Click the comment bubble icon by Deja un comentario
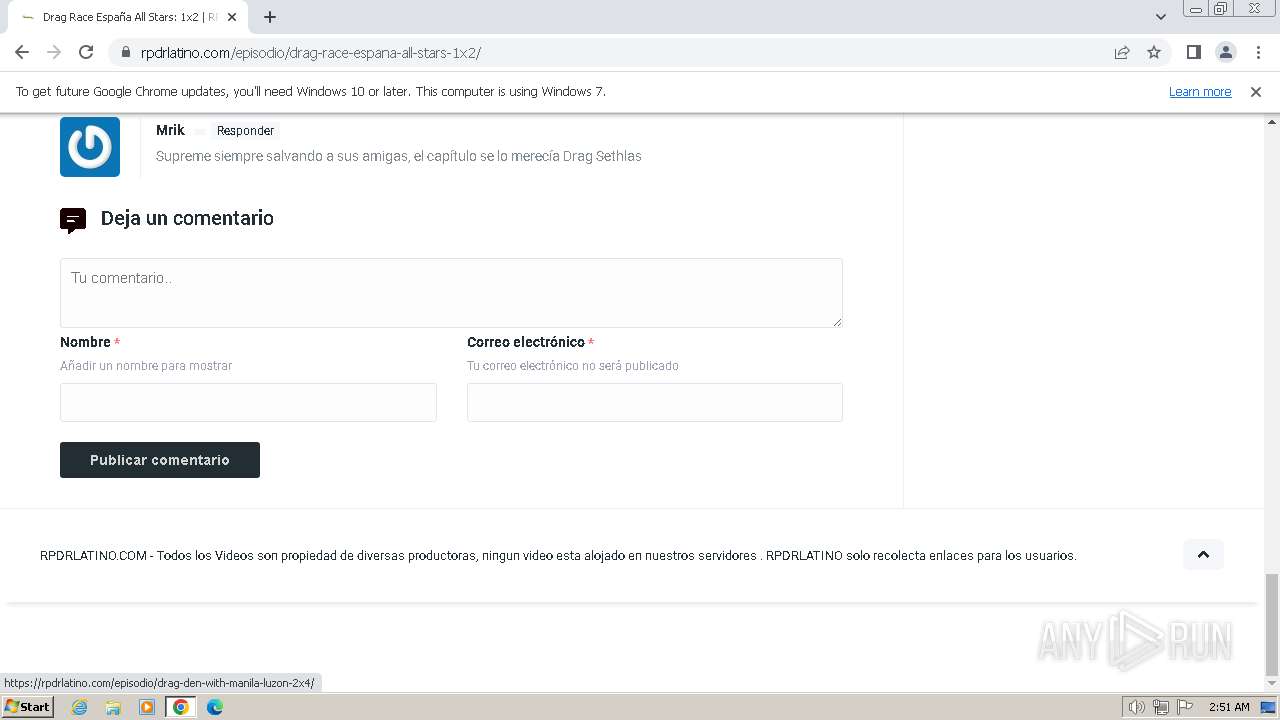Screen dimensions: 1280x720 point(73,220)
